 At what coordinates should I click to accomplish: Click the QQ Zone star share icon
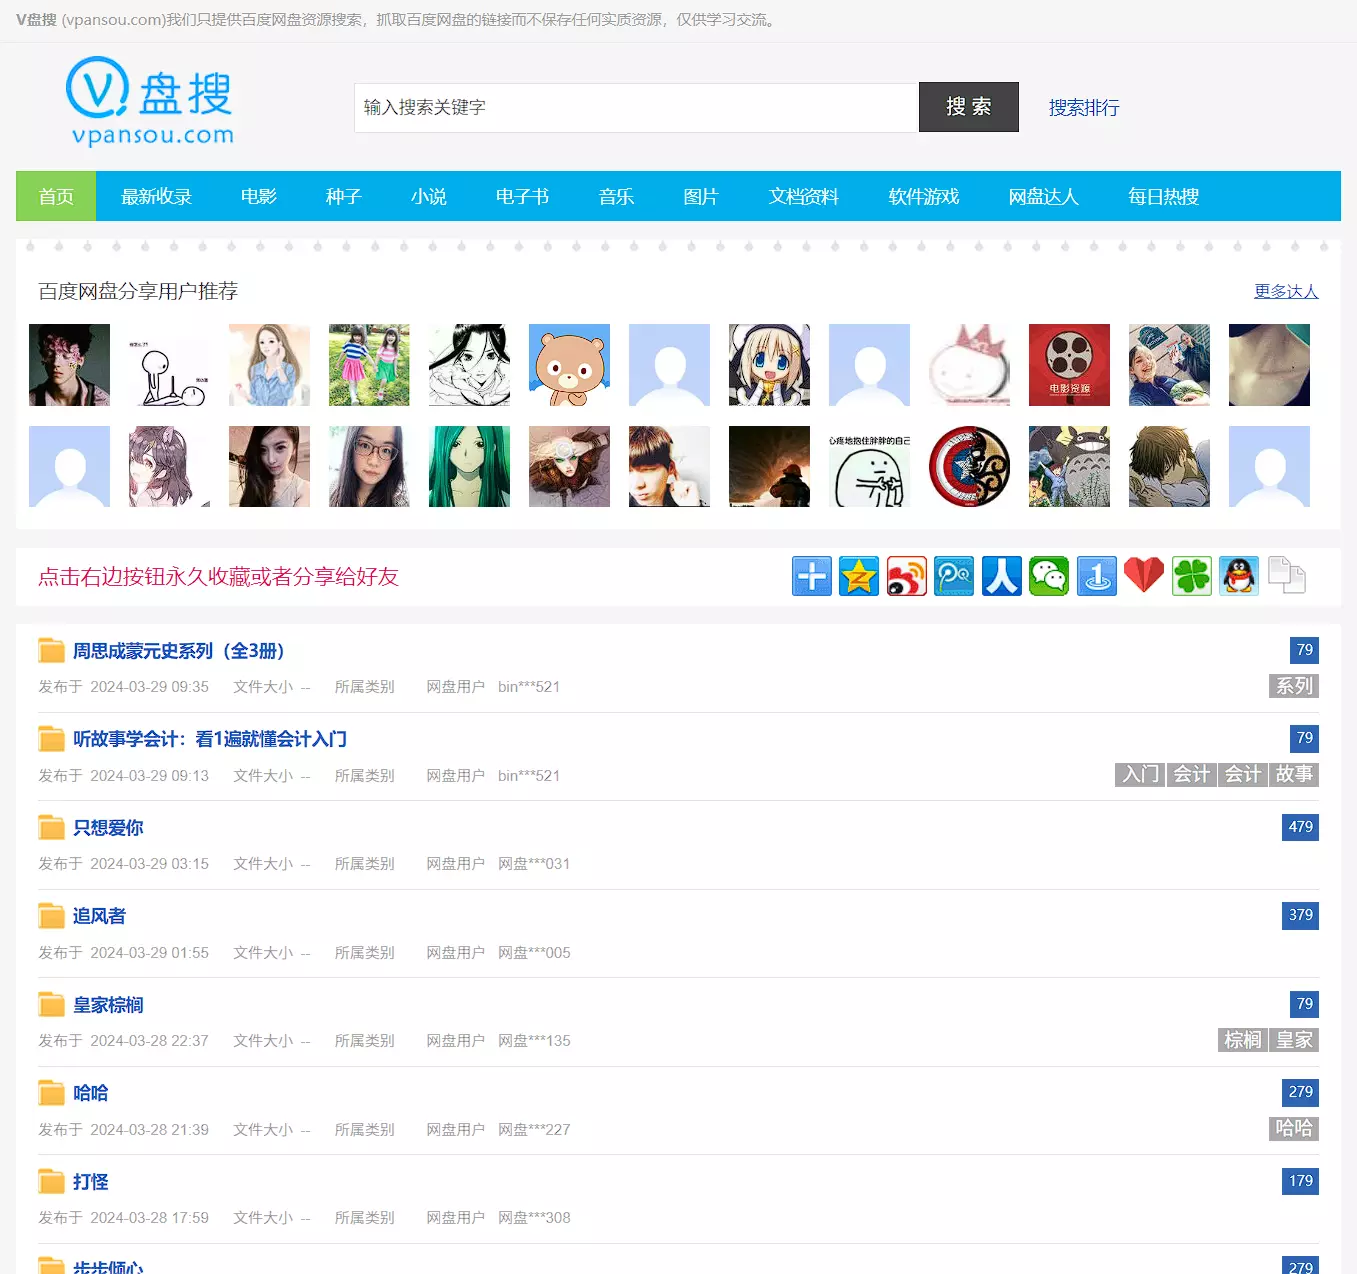pos(859,576)
